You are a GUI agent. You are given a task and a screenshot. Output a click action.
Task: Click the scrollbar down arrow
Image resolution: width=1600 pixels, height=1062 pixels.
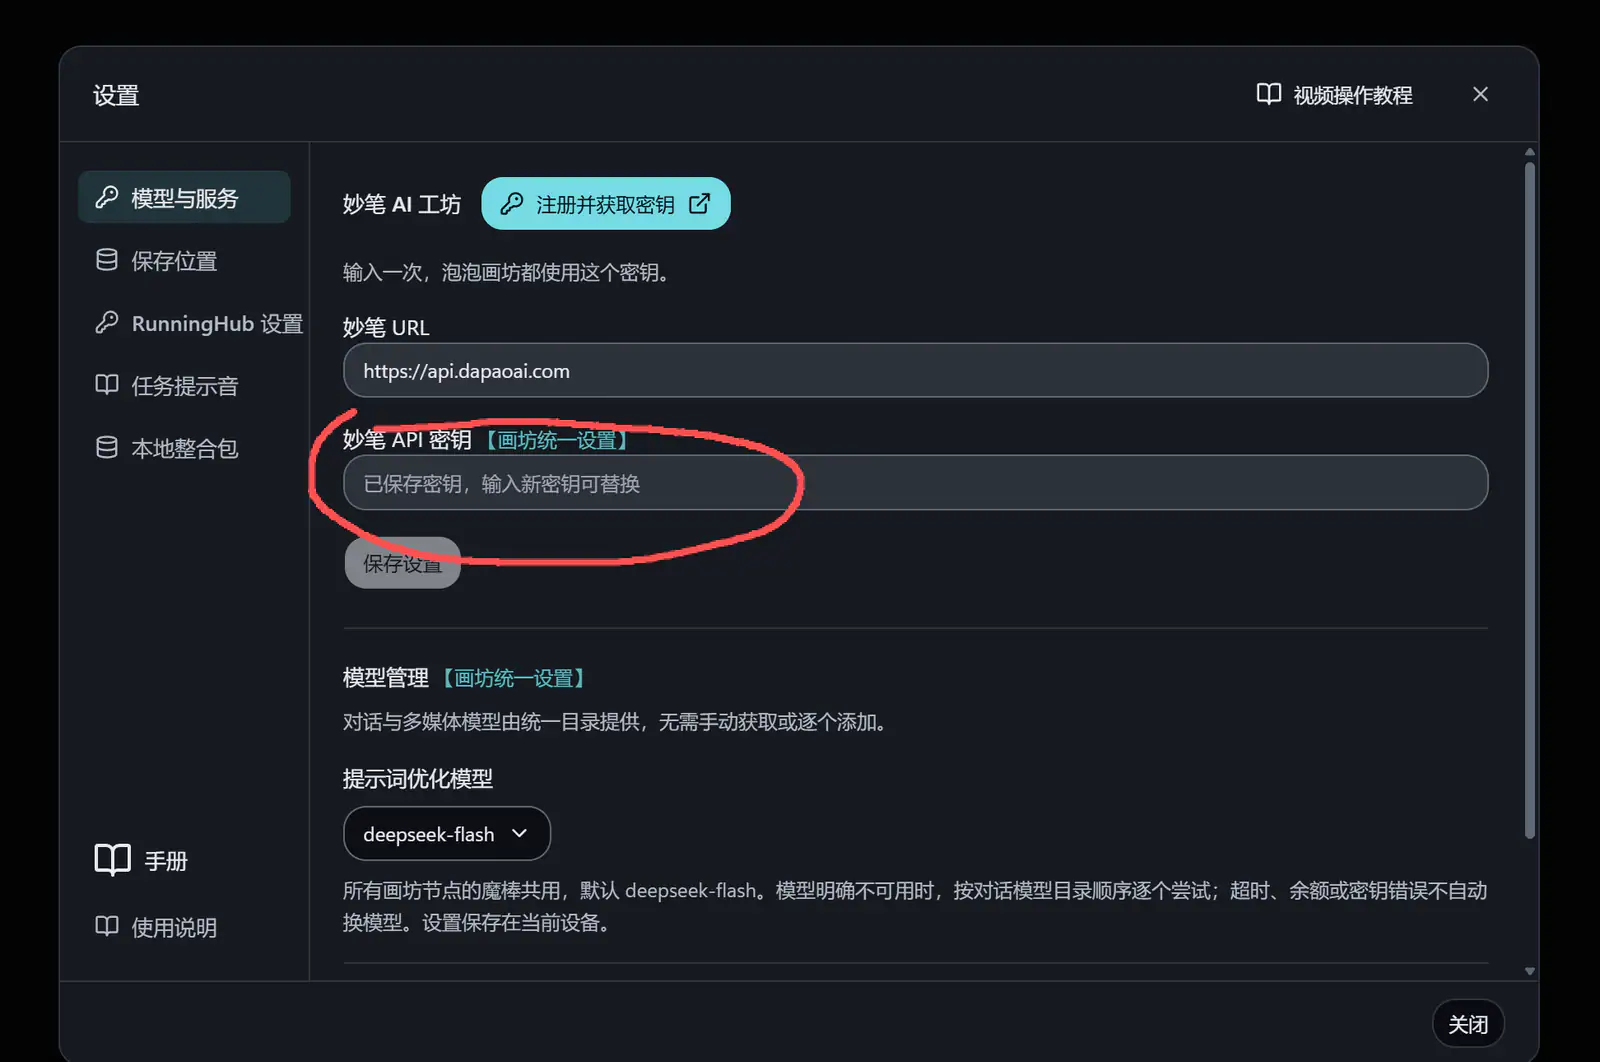(x=1529, y=971)
